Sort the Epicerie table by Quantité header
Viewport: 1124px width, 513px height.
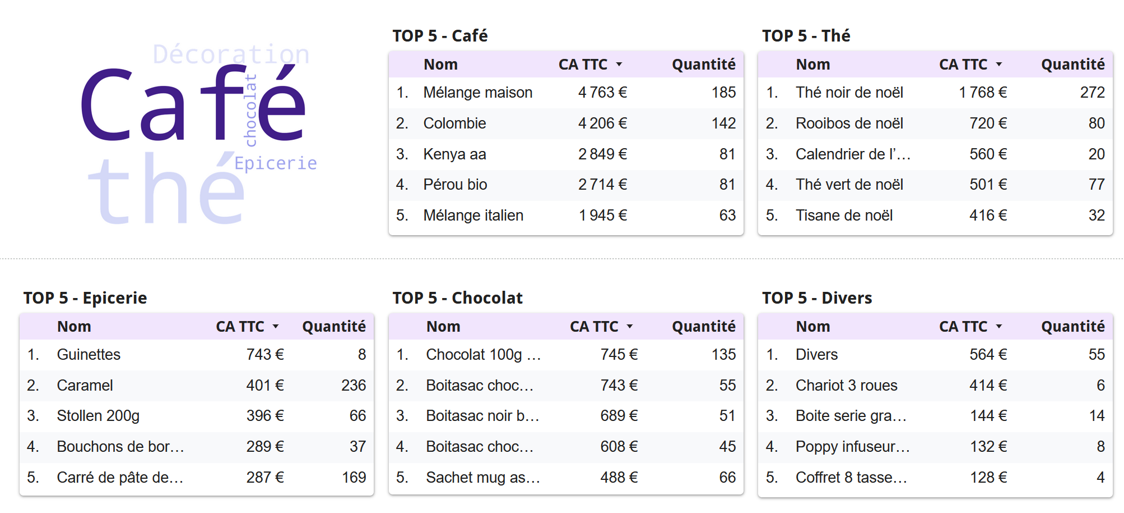coord(334,327)
